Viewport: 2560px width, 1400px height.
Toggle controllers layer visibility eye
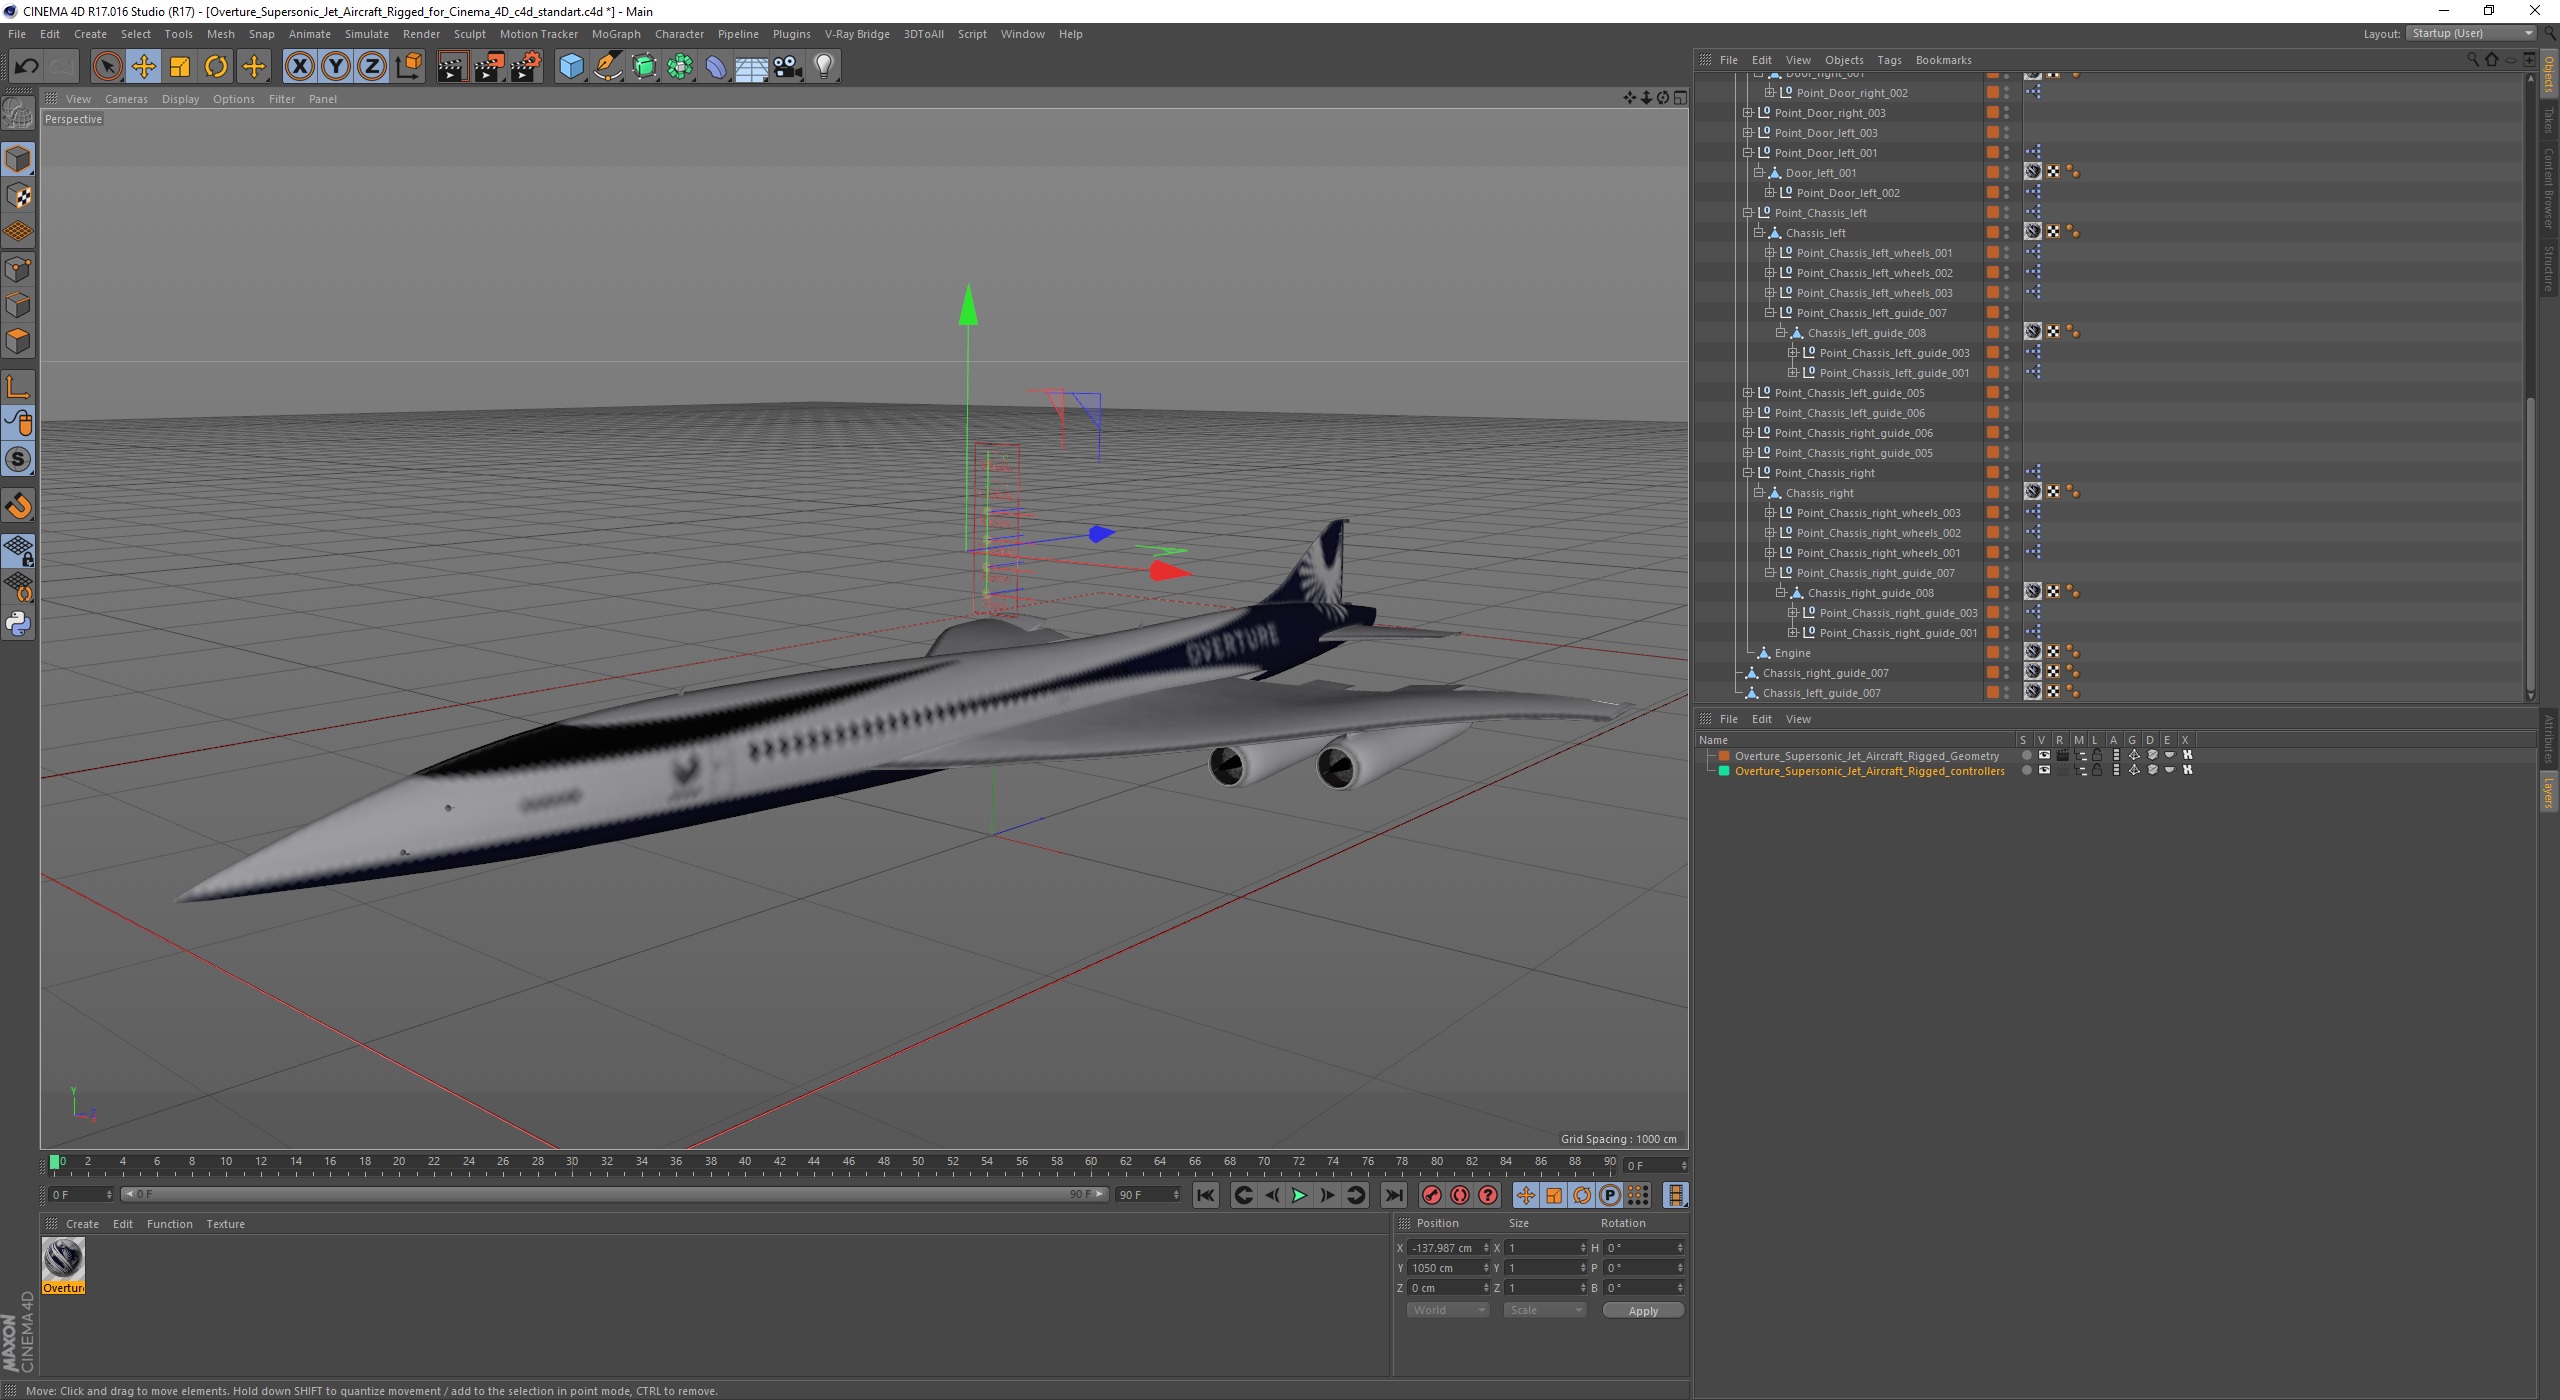[x=2044, y=771]
